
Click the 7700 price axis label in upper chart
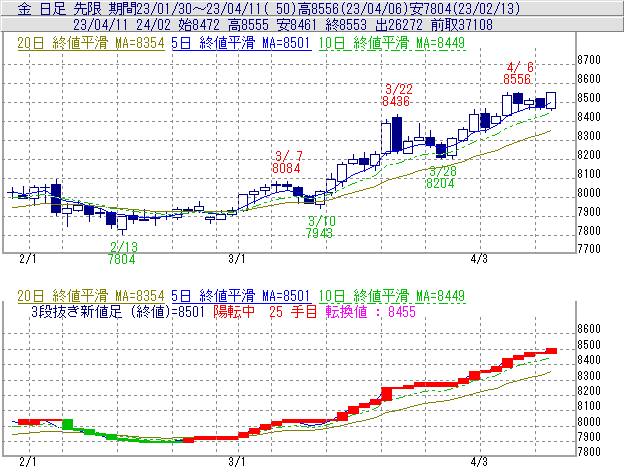point(589,249)
